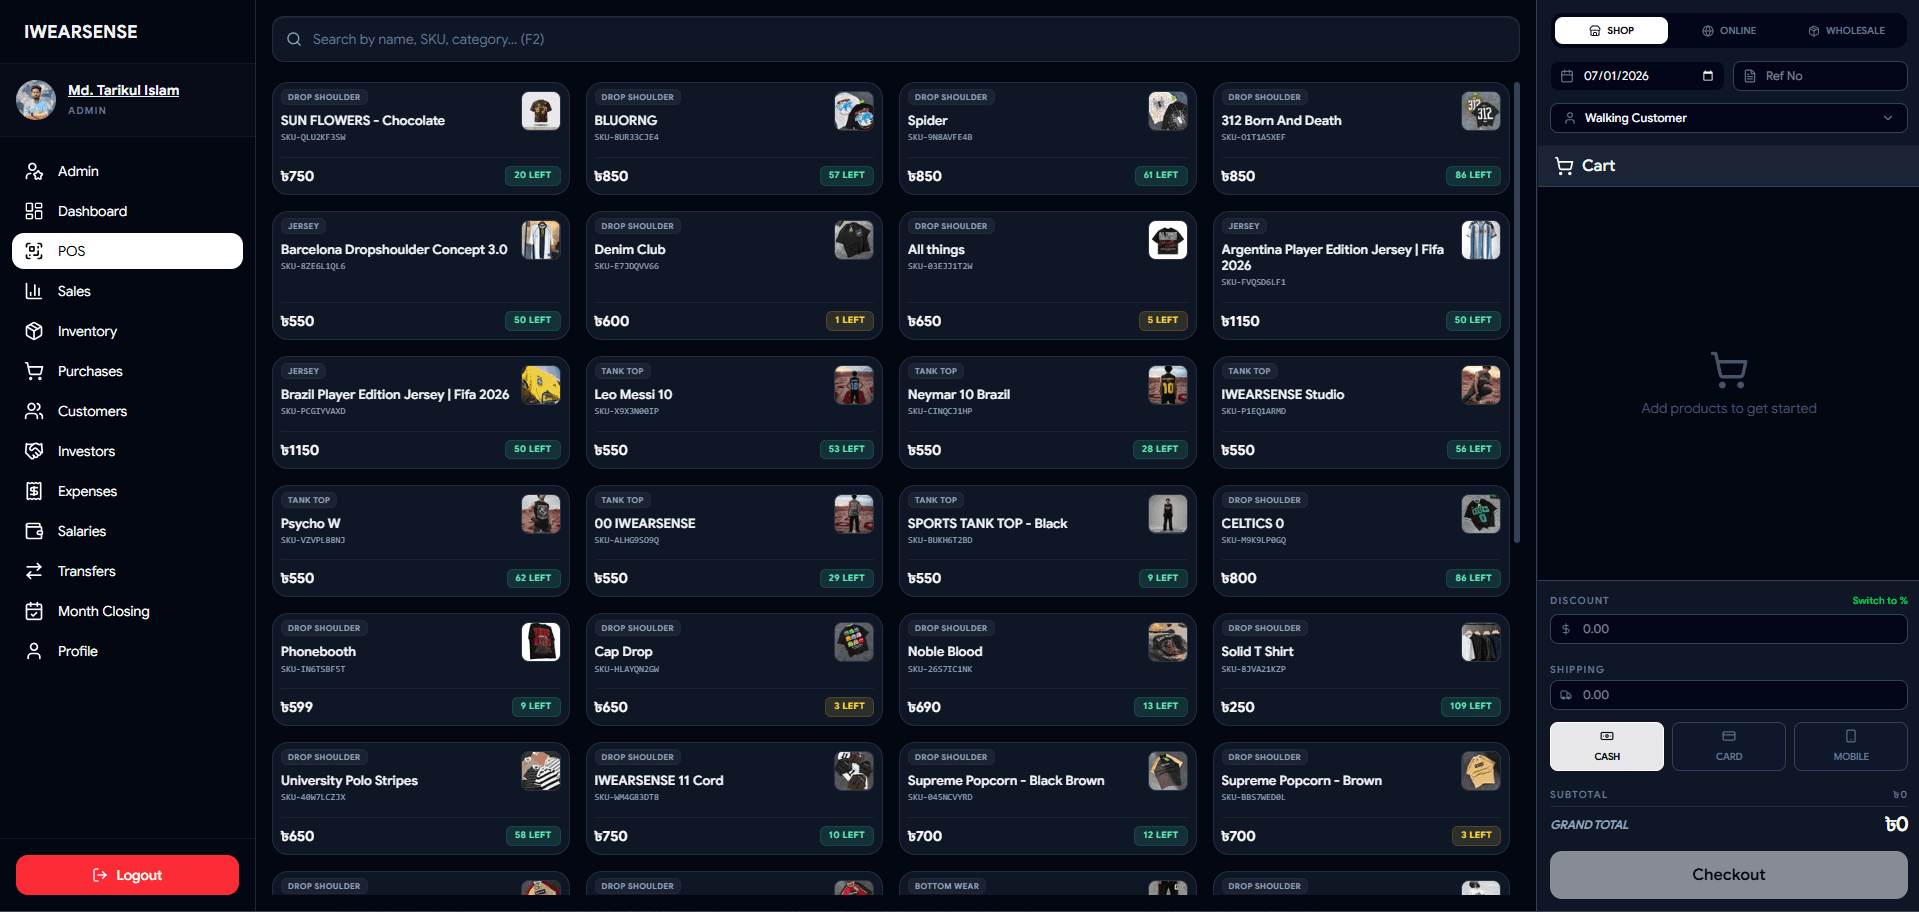Add Argentina Player Edition Jersey card
Image resolution: width=1919 pixels, height=912 pixels.
(1361, 275)
